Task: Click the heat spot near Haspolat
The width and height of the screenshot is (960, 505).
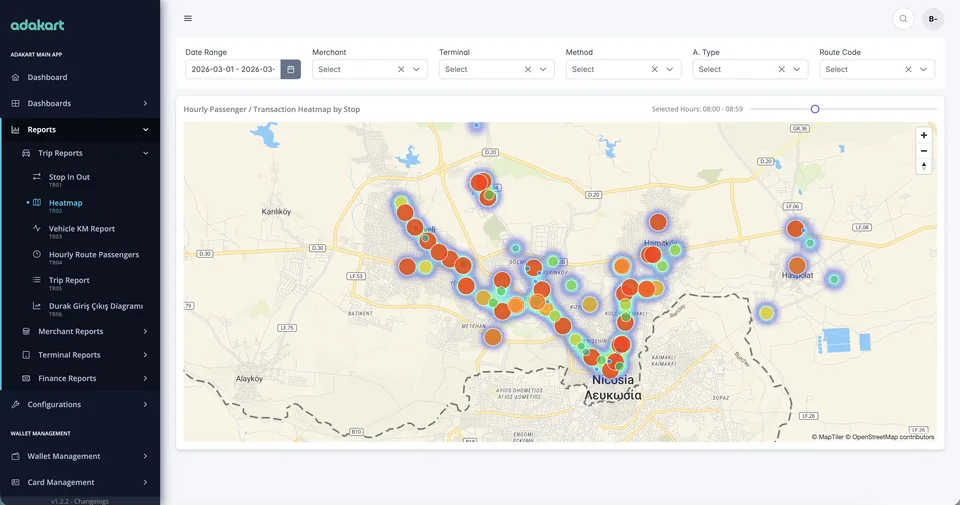Action: pyautogui.click(x=797, y=265)
